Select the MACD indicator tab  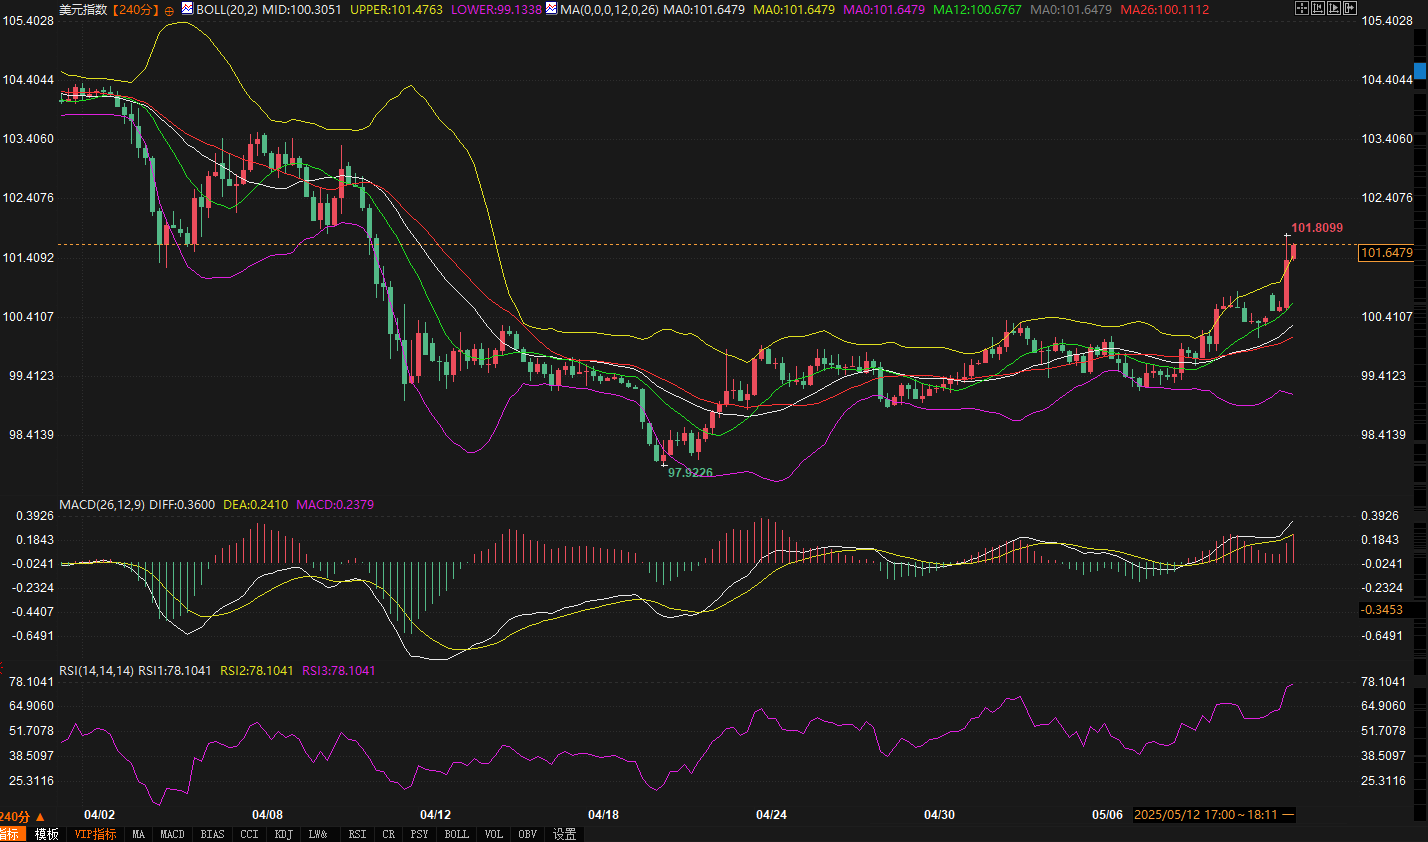(172, 834)
